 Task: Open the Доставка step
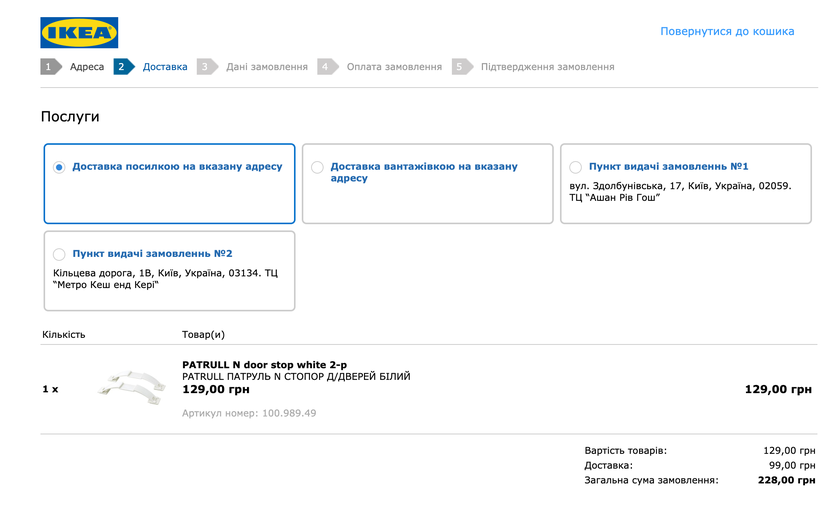tap(165, 67)
